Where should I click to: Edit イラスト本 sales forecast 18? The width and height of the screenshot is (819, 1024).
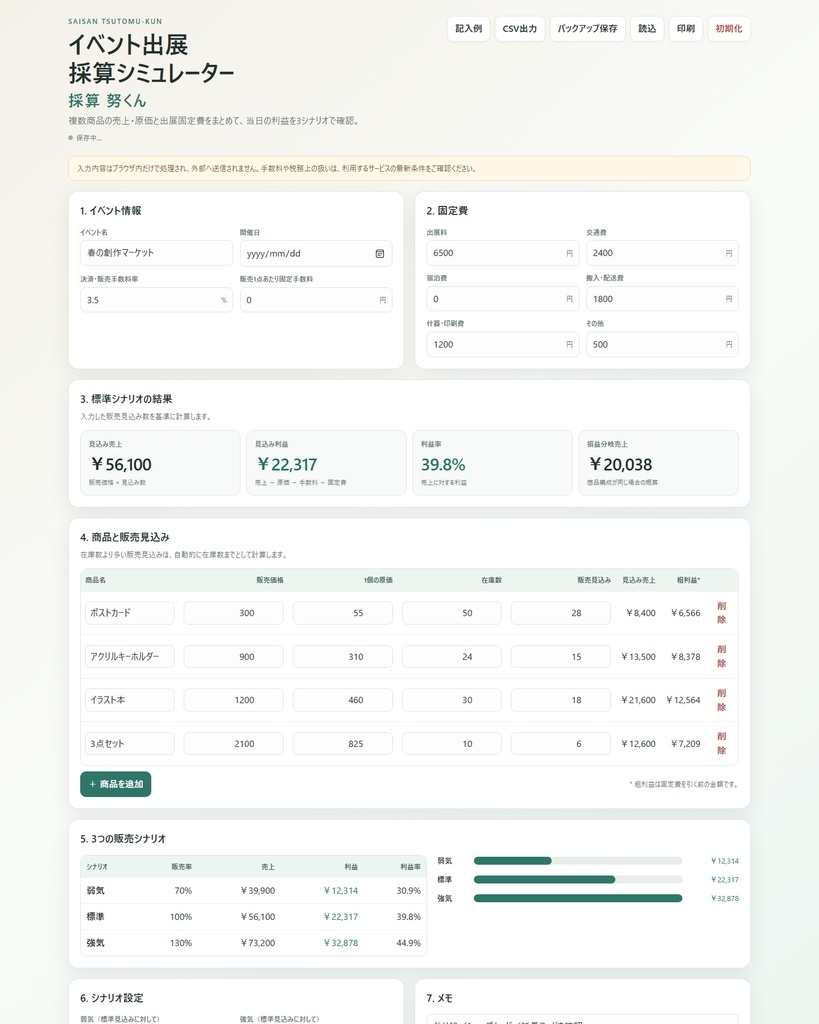pyautogui.click(x=561, y=699)
